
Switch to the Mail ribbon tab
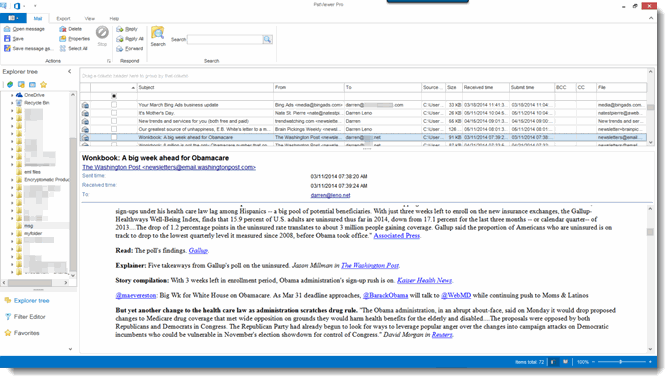38,18
